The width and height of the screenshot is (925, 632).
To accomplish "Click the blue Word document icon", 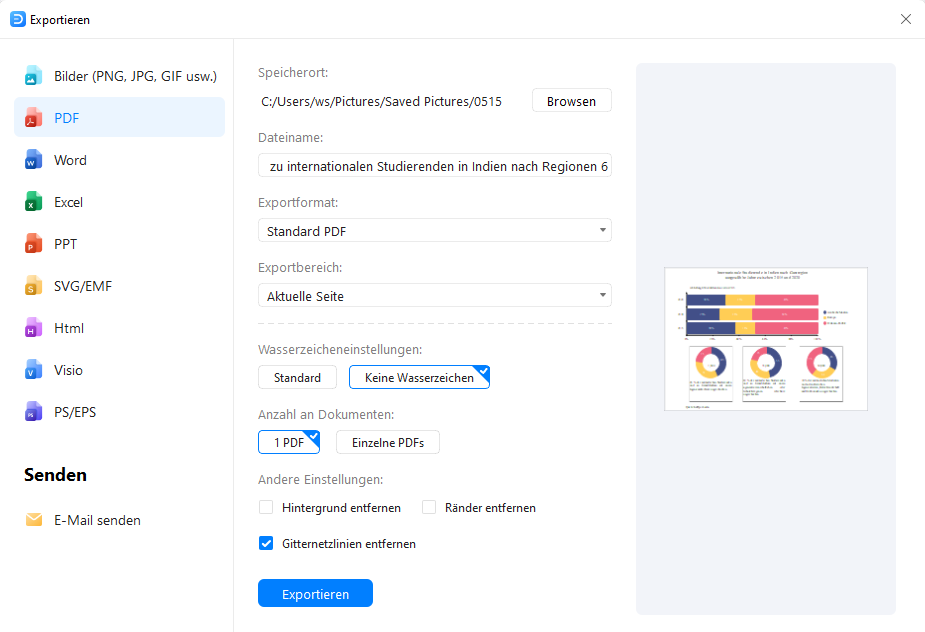I will pyautogui.click(x=33, y=160).
